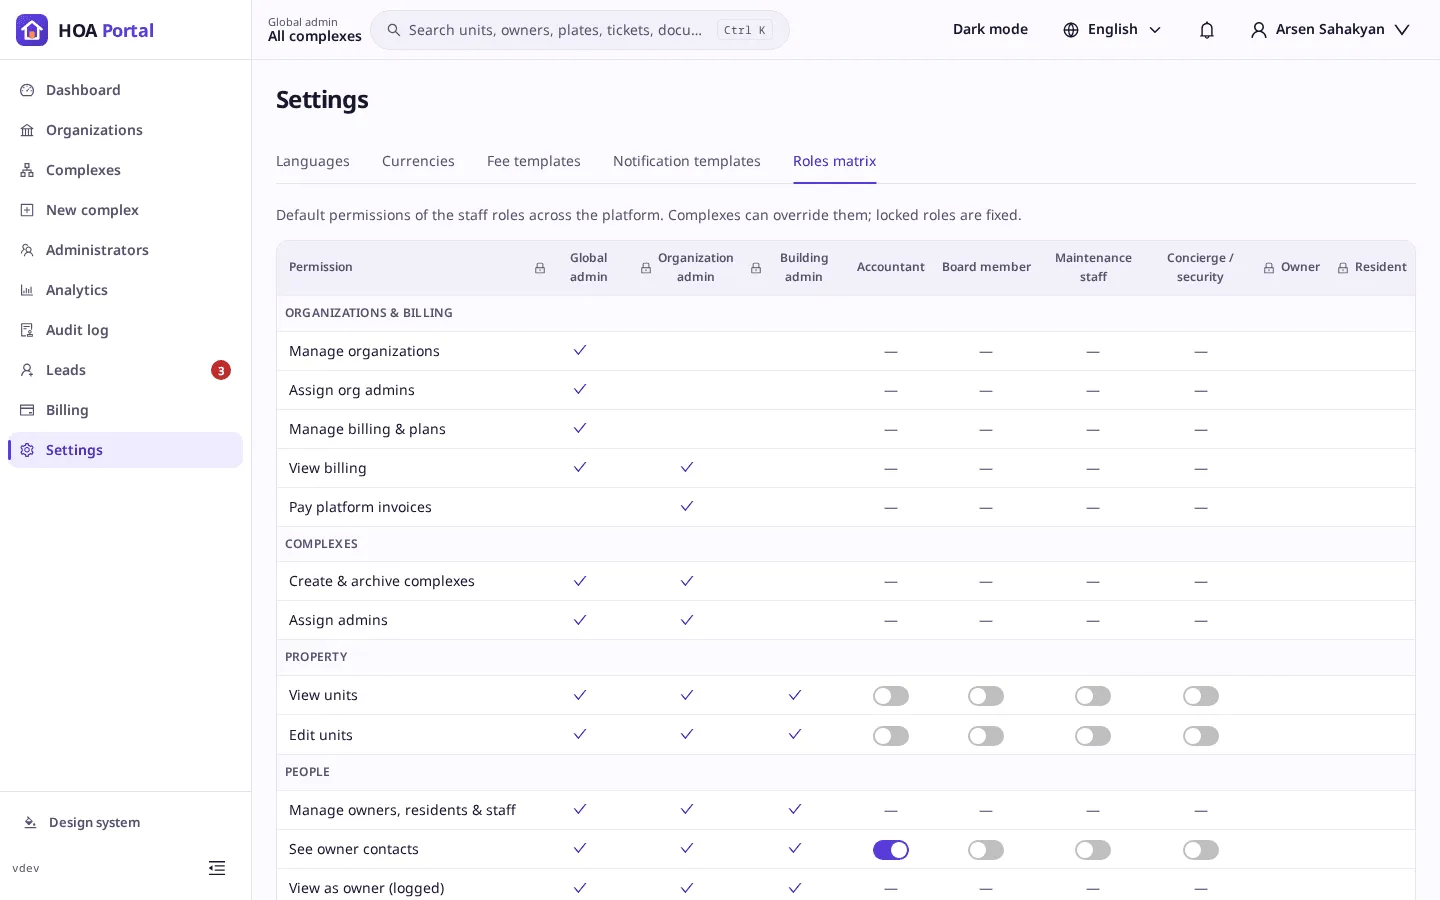Image resolution: width=1440 pixels, height=900 pixels.
Task: Enable See owner contacts for Board member
Action: [x=986, y=850]
